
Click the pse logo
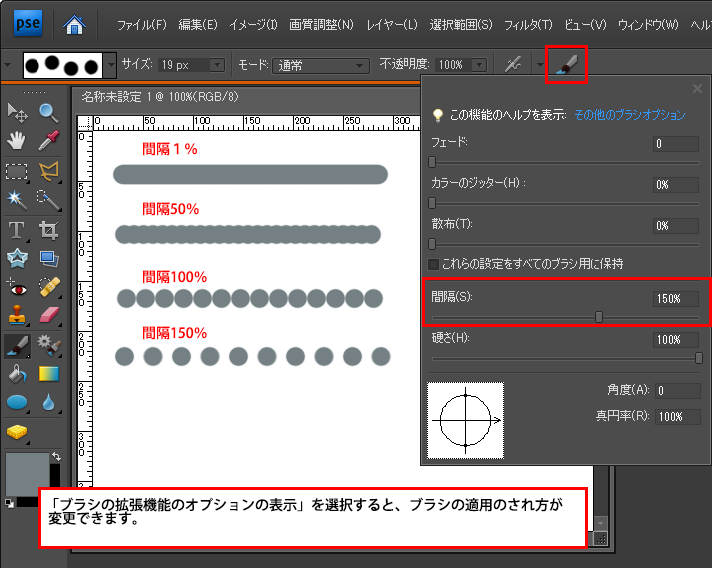pos(28,24)
